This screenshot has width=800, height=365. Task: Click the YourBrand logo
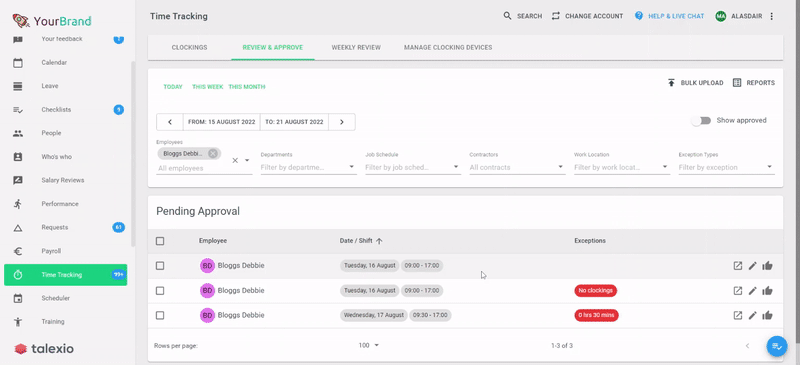[x=52, y=21]
